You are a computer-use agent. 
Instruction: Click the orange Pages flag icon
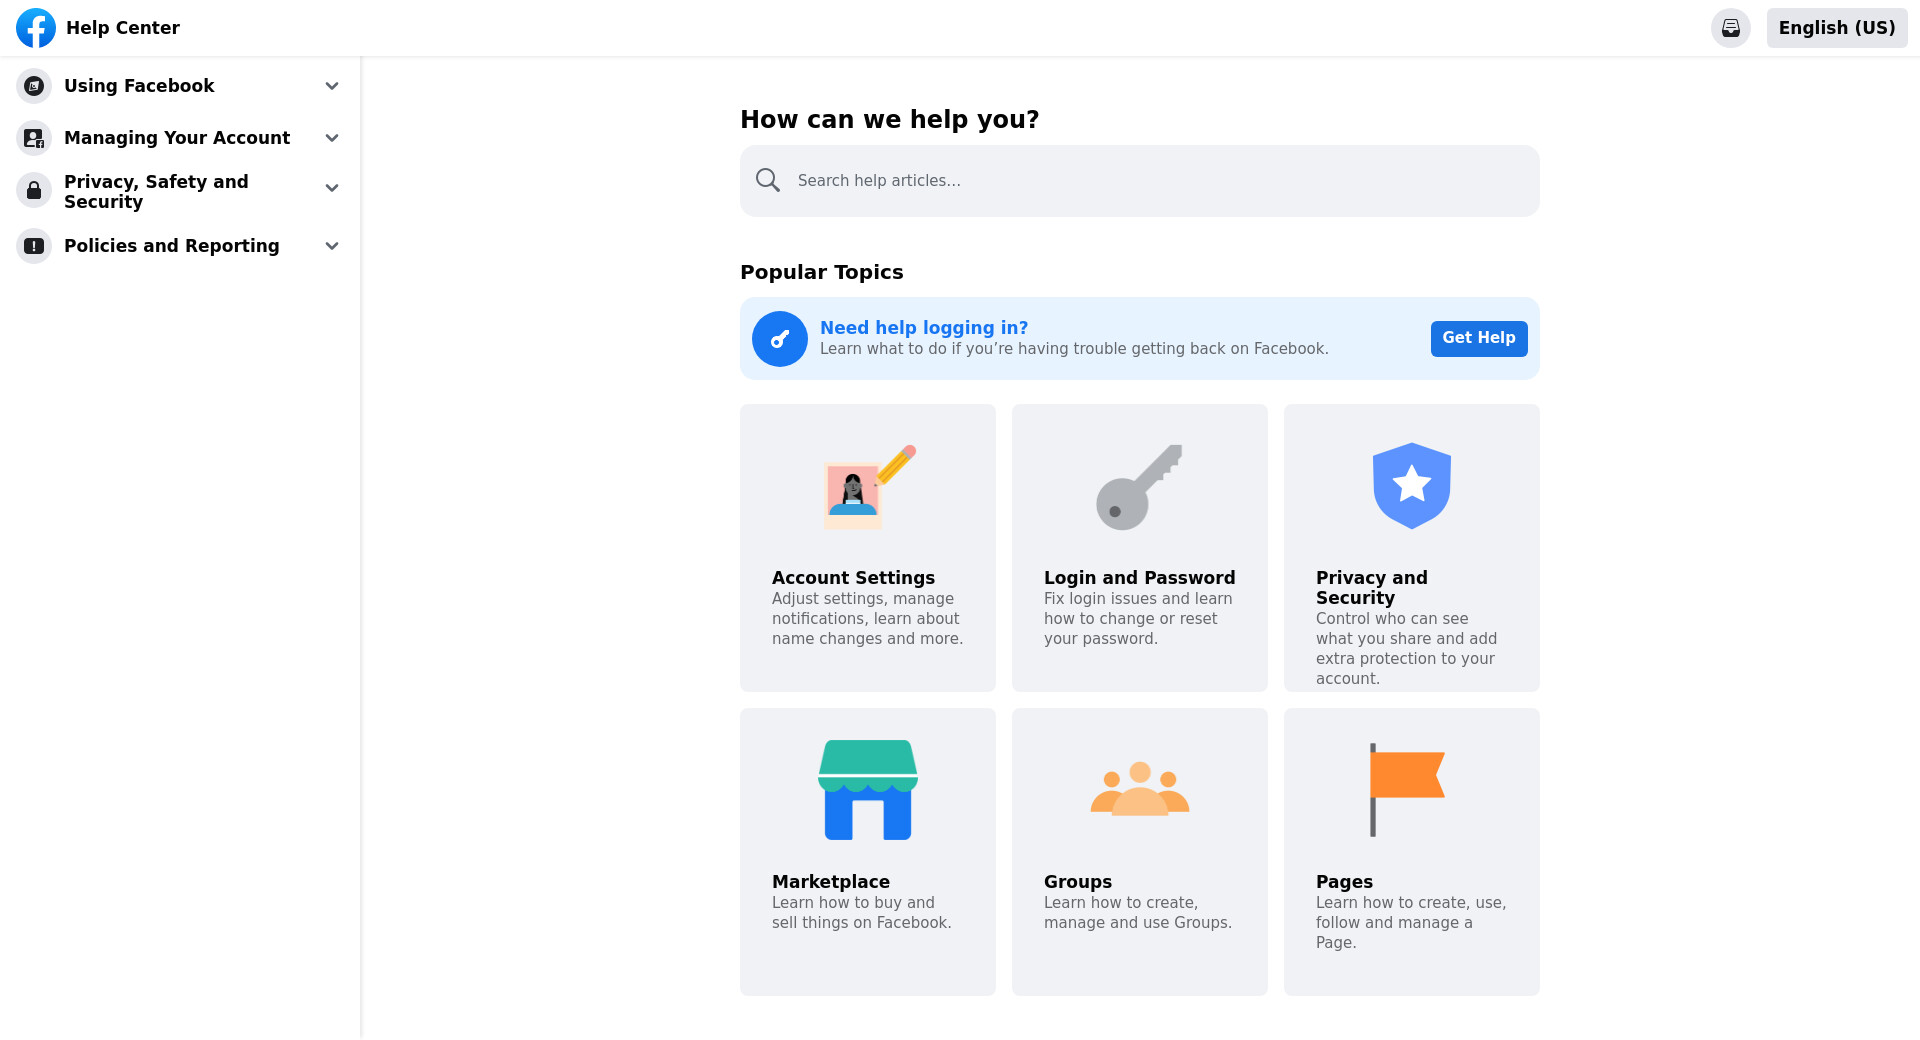pos(1406,789)
